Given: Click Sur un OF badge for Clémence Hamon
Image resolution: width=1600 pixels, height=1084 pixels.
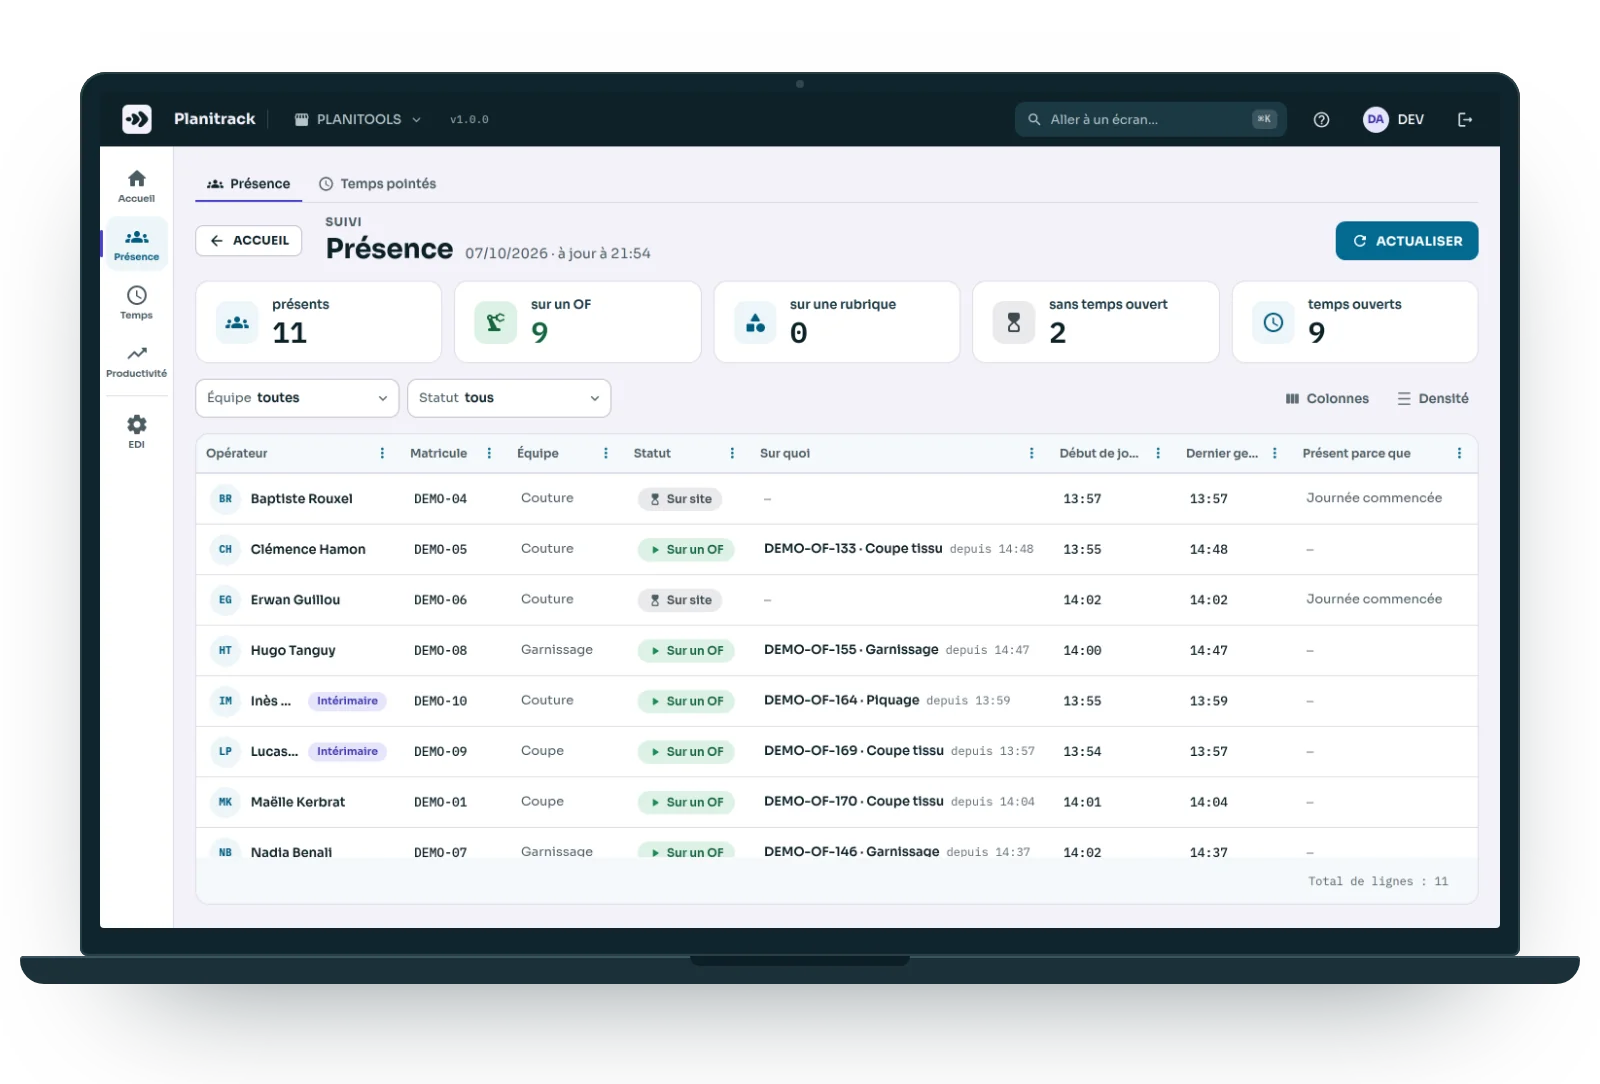Looking at the screenshot, I should coord(686,549).
